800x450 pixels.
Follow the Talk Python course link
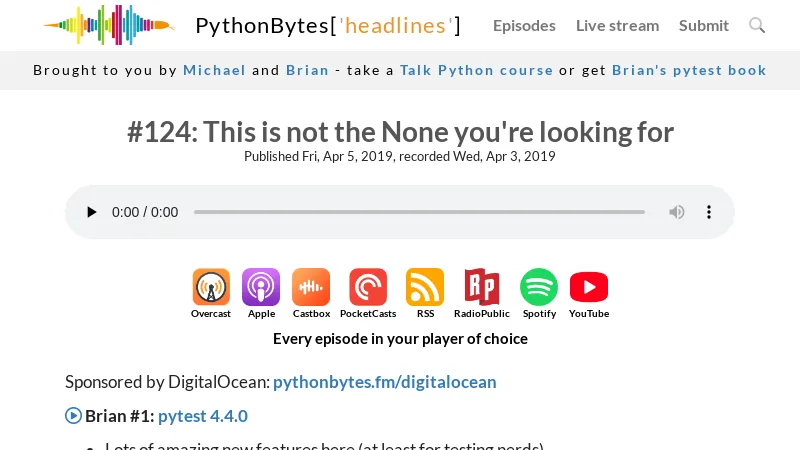pyautogui.click(x=476, y=70)
